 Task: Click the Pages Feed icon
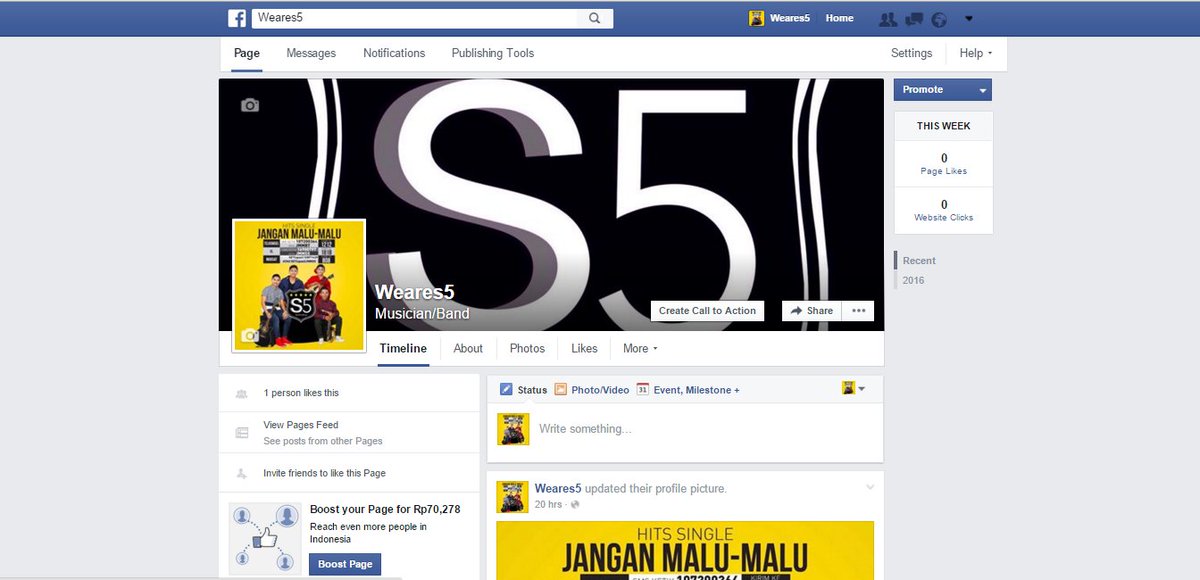click(241, 433)
